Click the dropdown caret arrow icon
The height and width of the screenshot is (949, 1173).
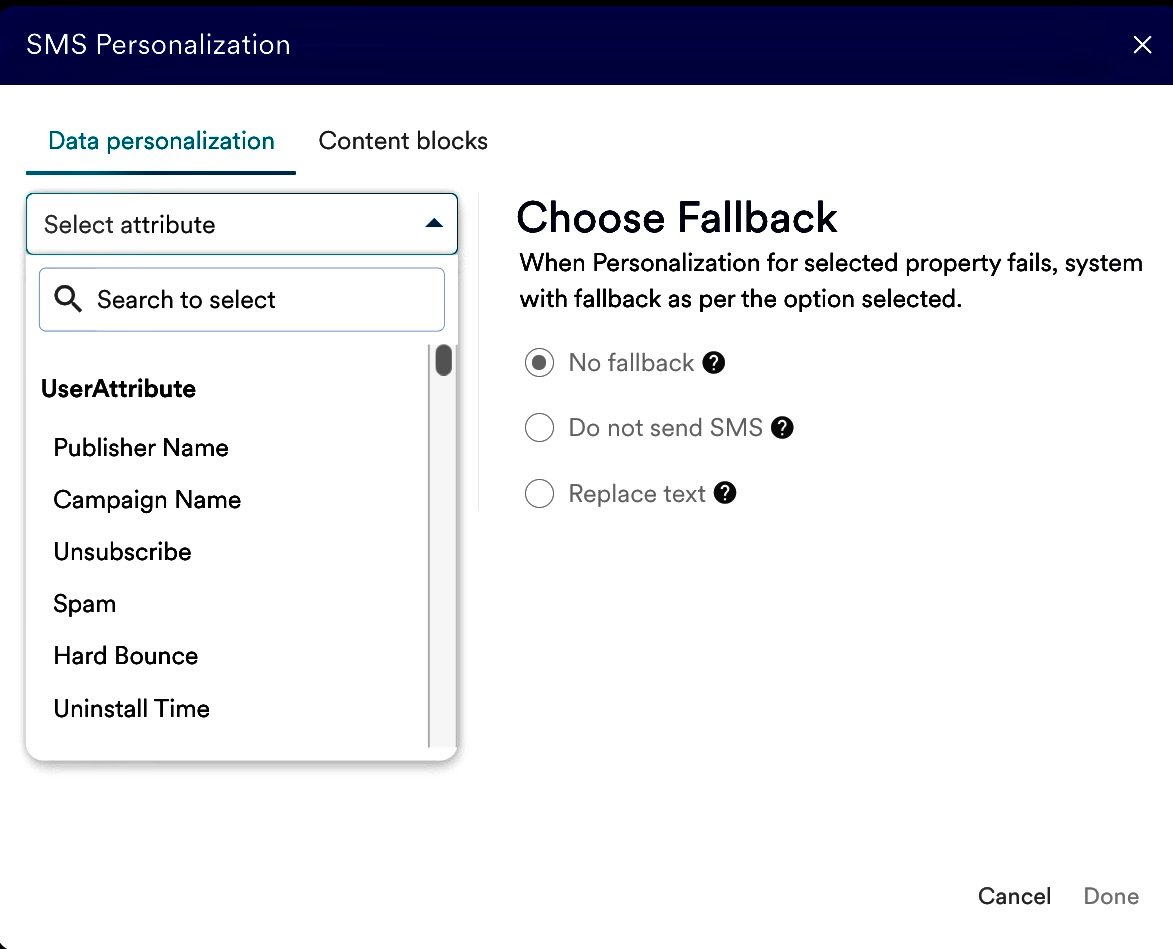(x=434, y=224)
